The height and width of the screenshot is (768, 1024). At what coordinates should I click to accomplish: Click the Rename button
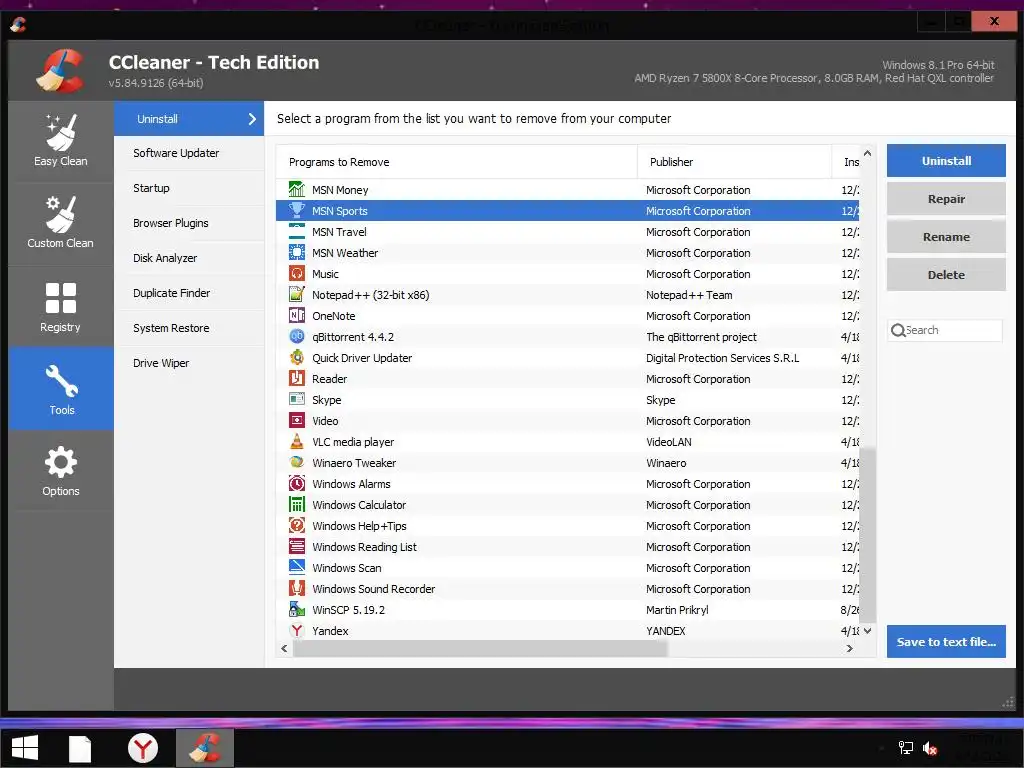coord(946,237)
